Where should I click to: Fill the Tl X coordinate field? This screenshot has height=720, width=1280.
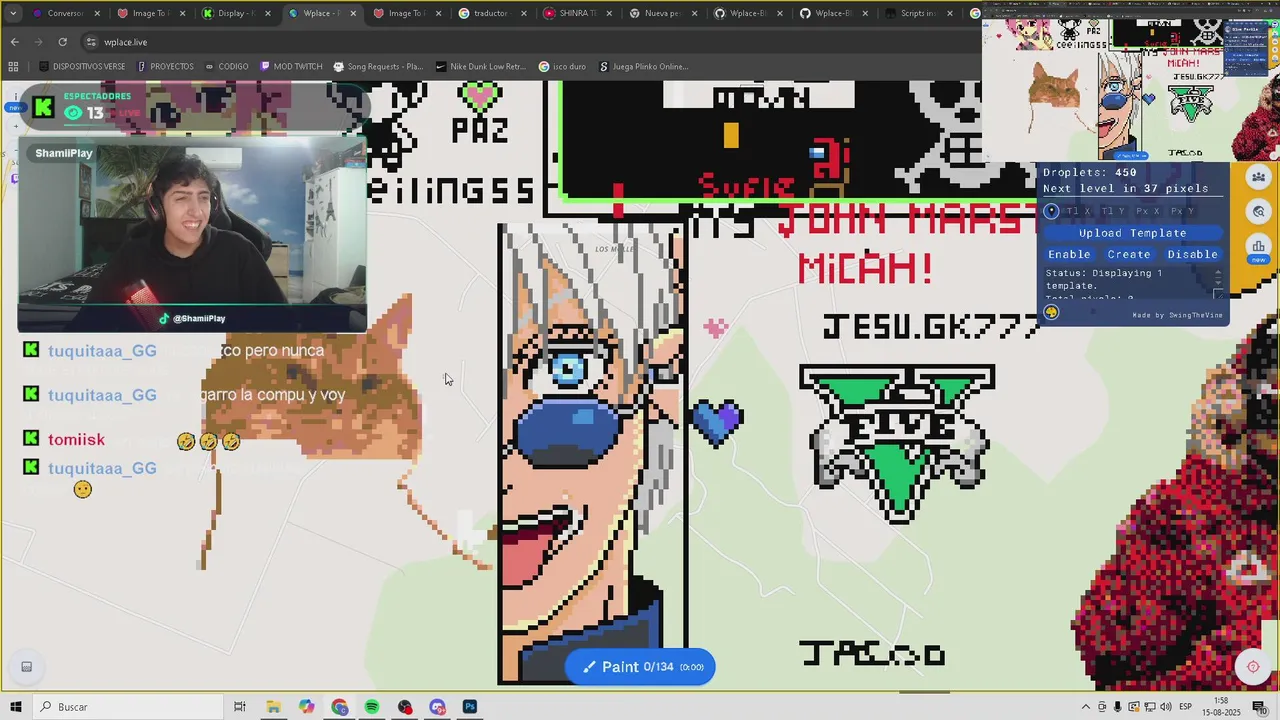tap(1078, 211)
